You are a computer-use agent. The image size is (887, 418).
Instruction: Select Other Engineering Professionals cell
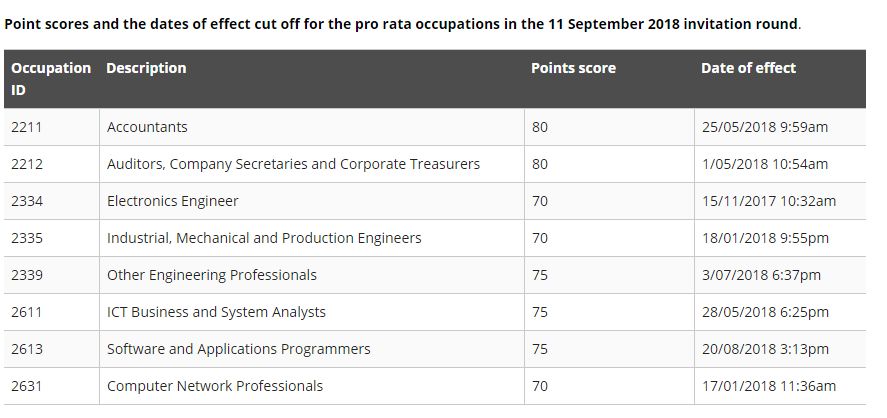coord(312,275)
